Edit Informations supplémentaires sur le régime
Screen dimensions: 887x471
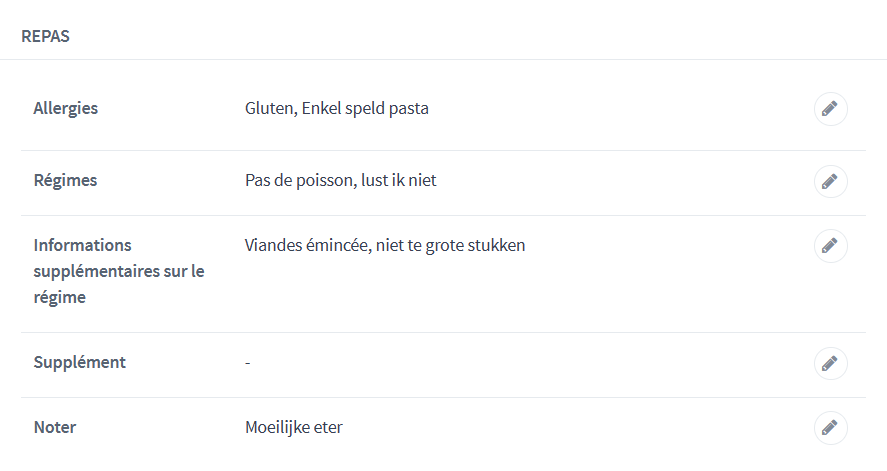pos(830,246)
